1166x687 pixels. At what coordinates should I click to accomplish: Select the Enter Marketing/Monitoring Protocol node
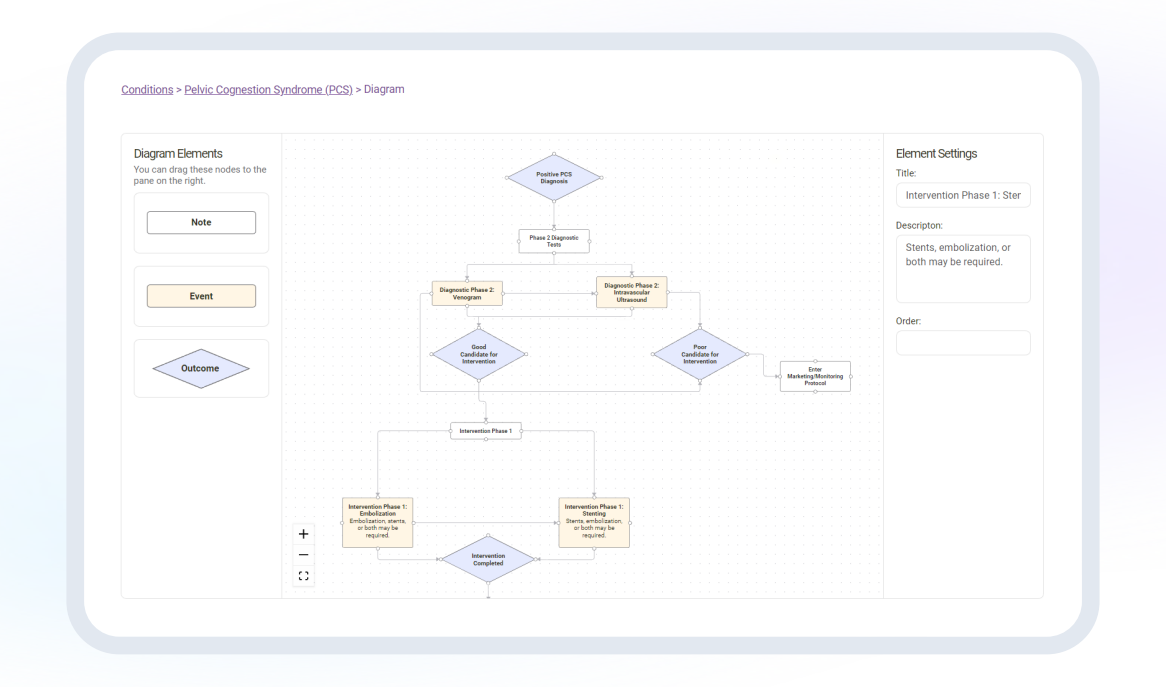[x=815, y=376]
